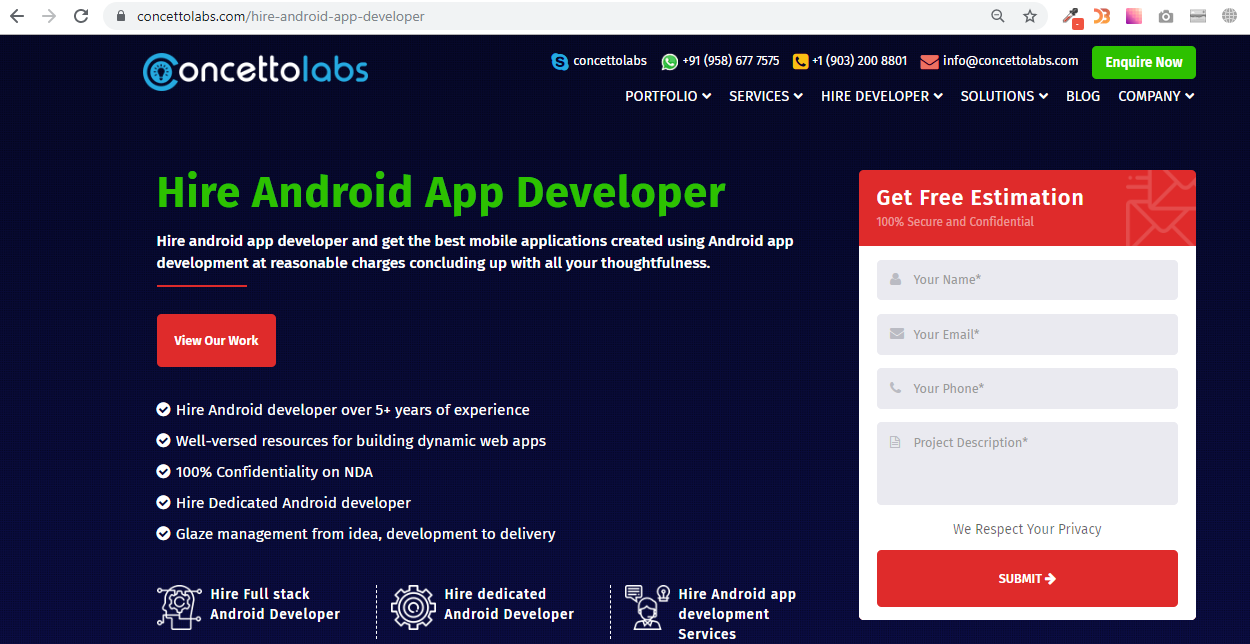Click the browser address bar URL

click(281, 16)
